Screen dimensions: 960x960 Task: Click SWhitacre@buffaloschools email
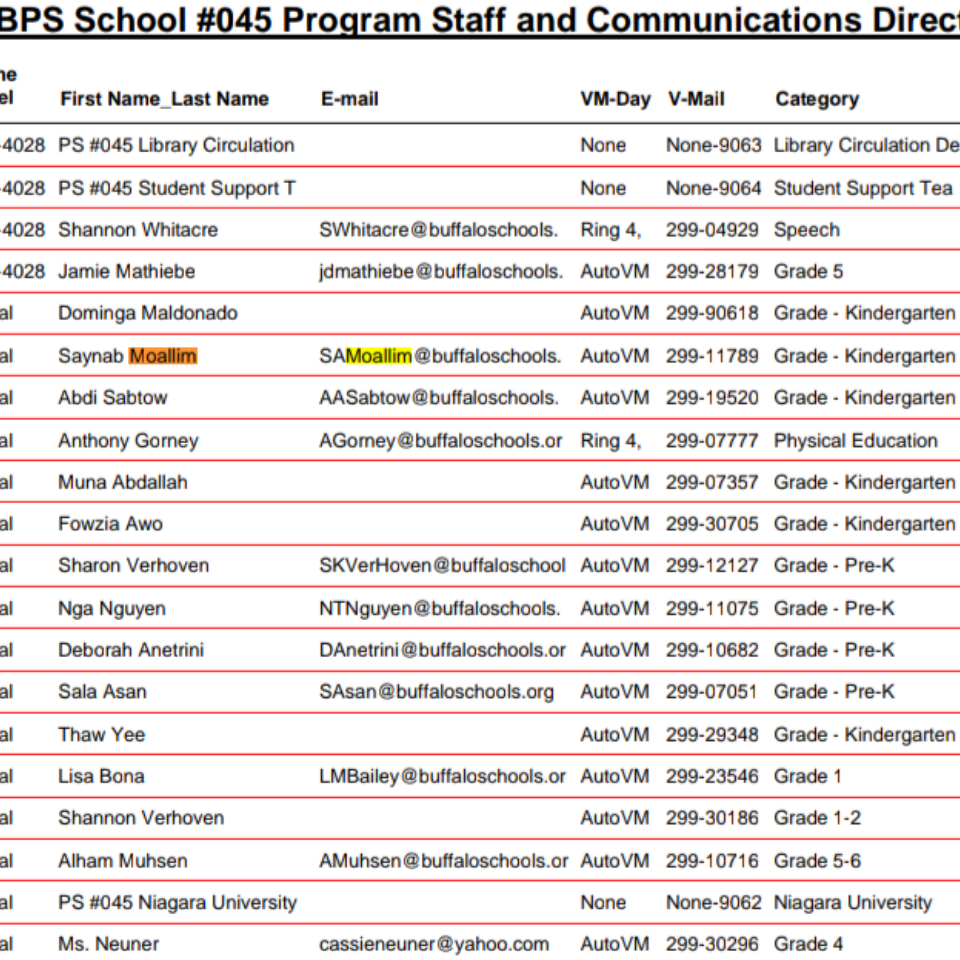point(438,230)
